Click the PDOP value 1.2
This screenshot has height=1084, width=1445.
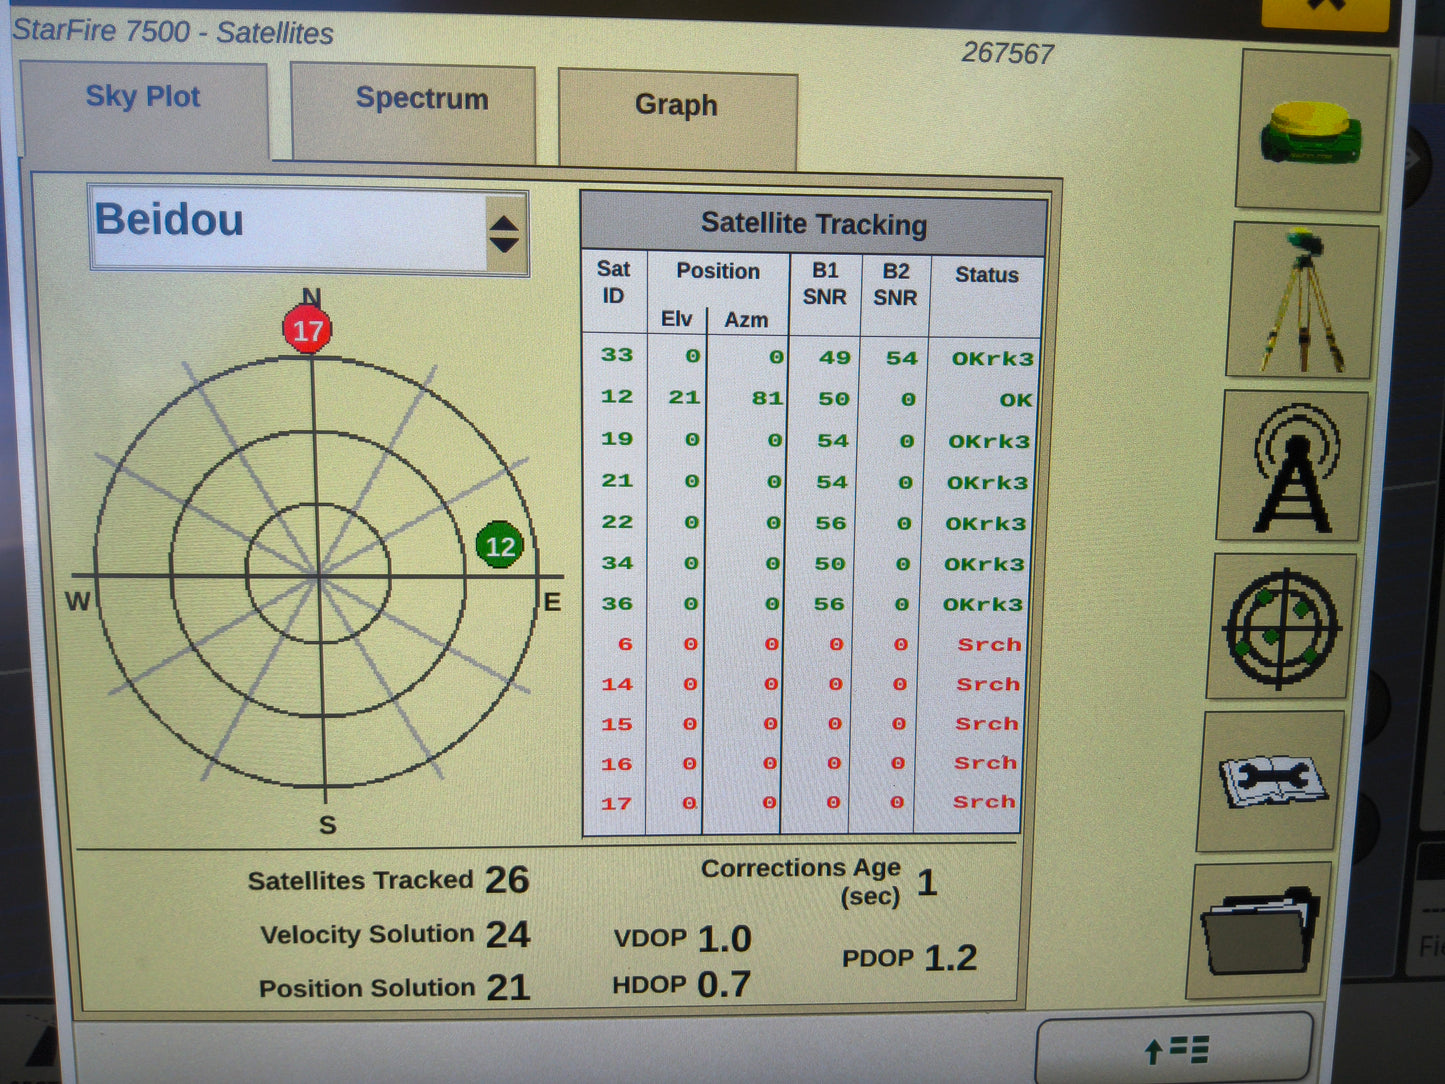tap(951, 958)
